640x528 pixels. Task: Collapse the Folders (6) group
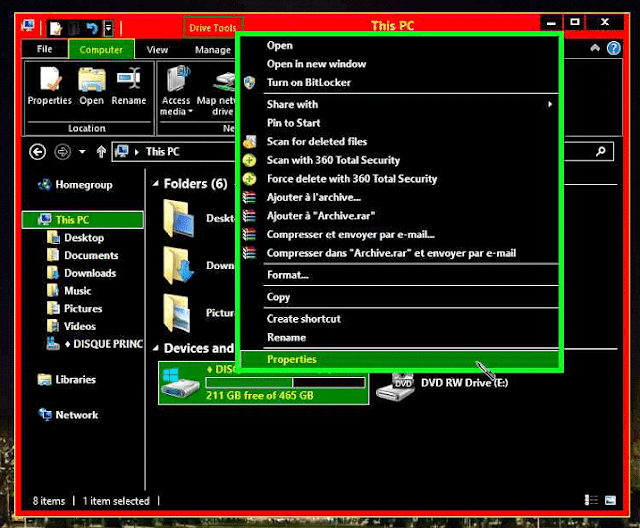[x=156, y=184]
